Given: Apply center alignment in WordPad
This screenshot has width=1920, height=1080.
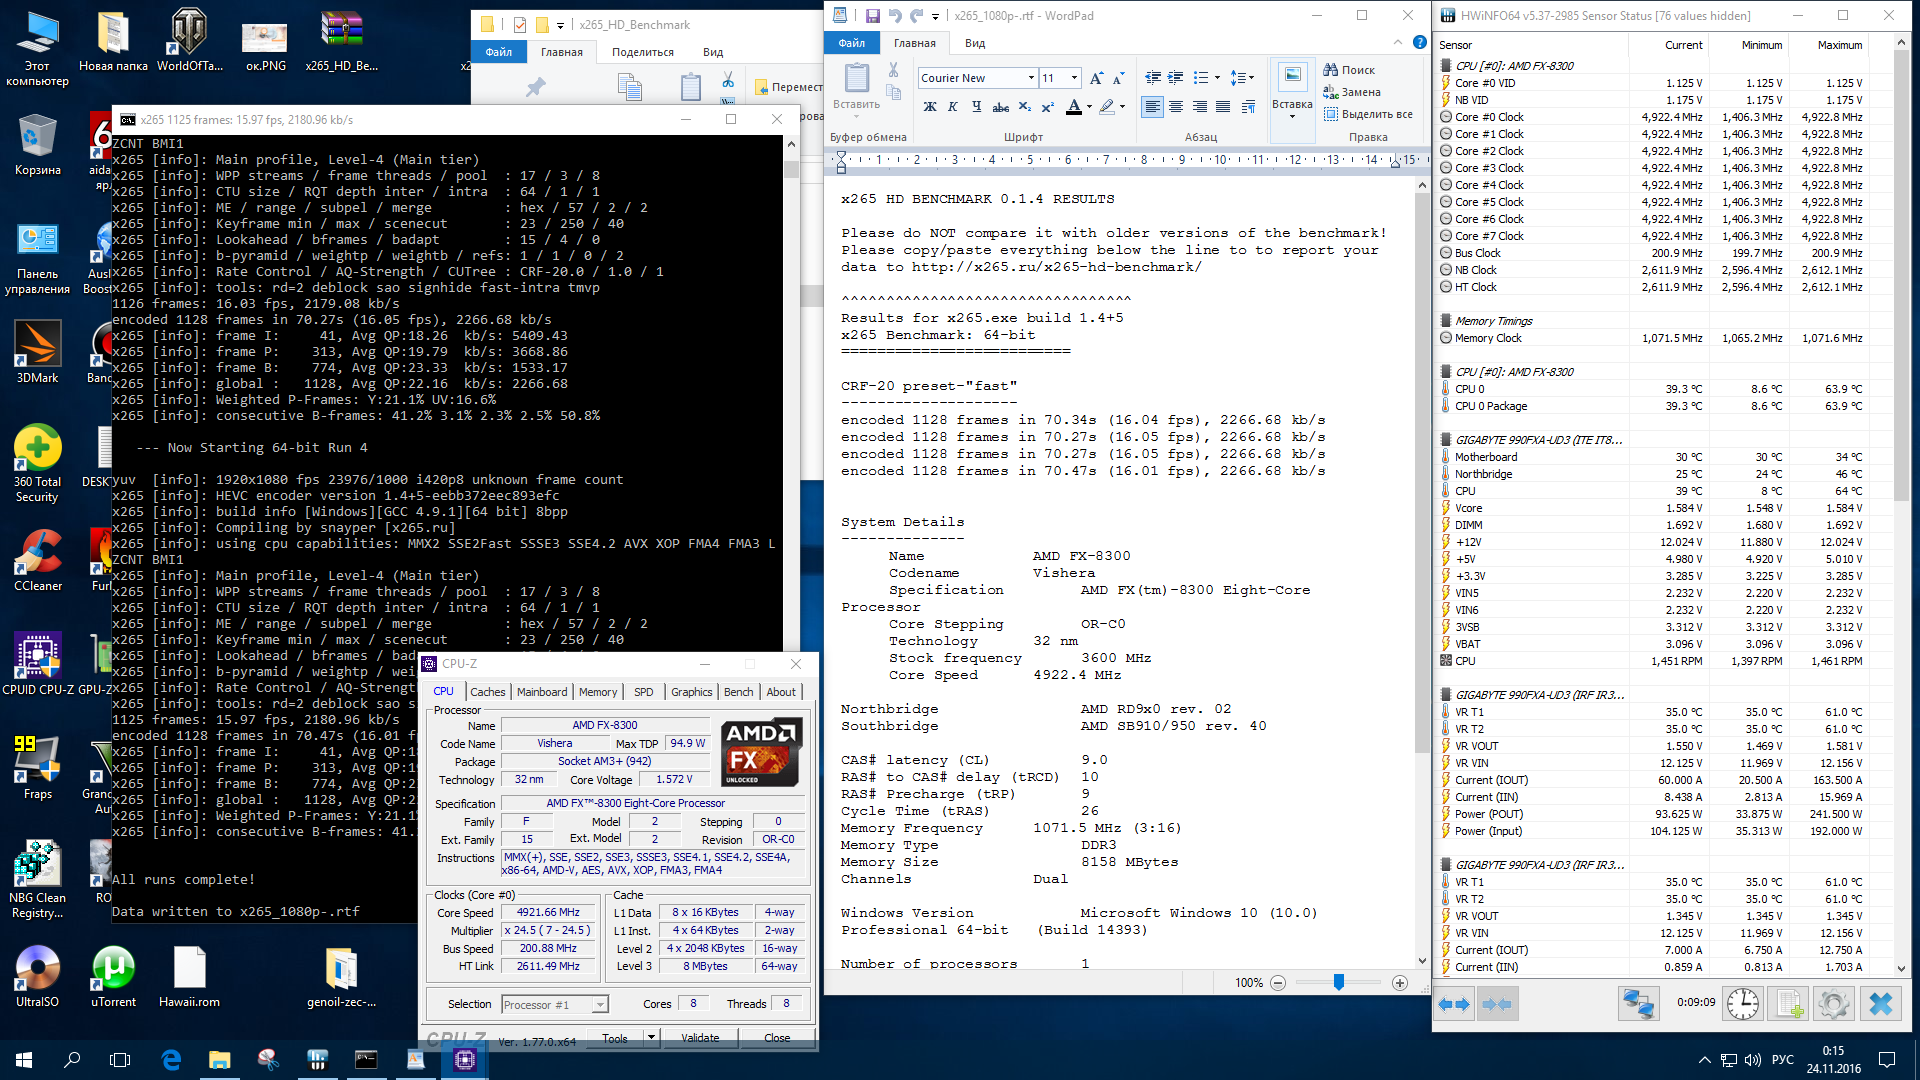Looking at the screenshot, I should point(1176,107).
